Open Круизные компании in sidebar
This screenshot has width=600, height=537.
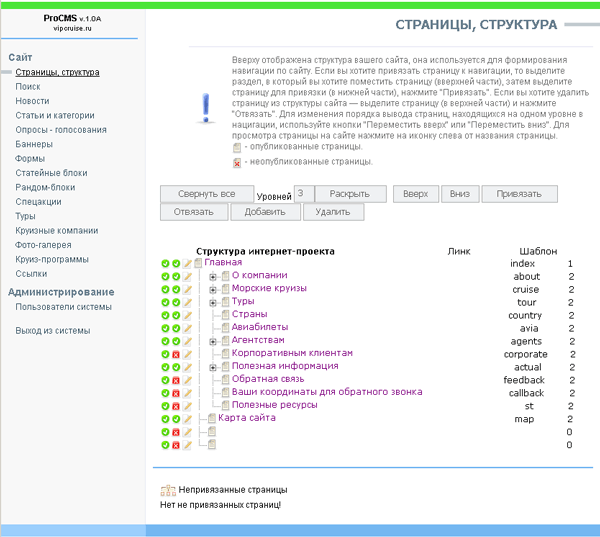click(x=57, y=230)
